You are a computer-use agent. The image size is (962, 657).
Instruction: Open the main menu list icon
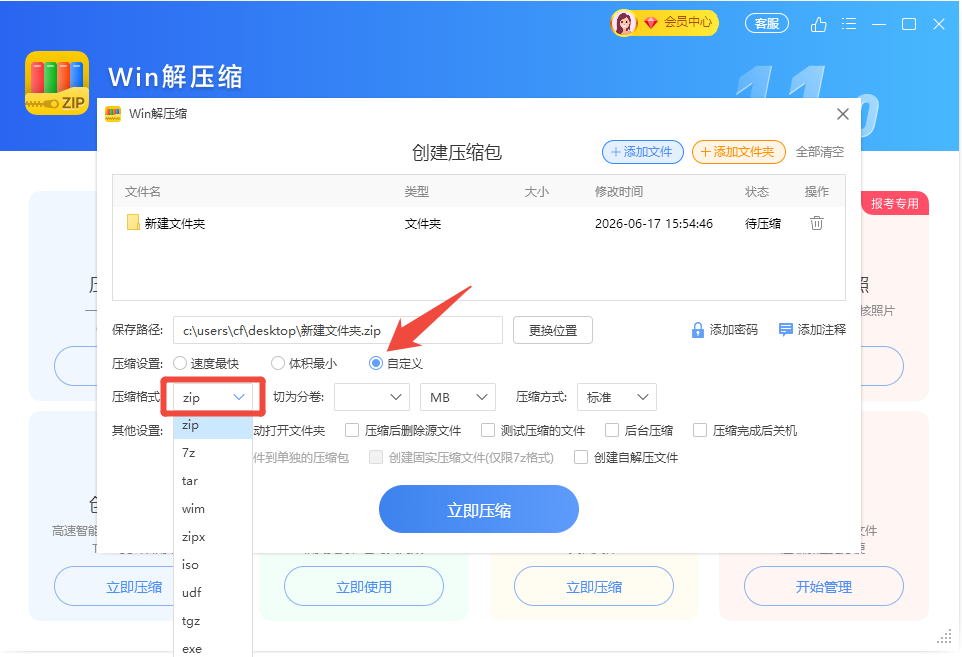(849, 24)
